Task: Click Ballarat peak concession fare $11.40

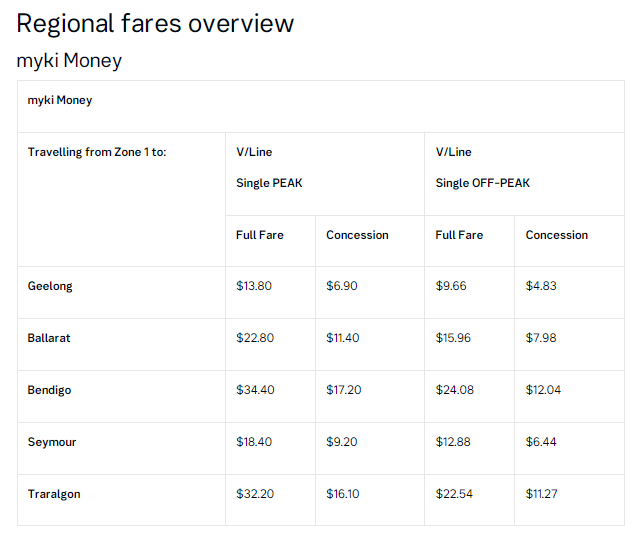Action: pyautogui.click(x=342, y=338)
